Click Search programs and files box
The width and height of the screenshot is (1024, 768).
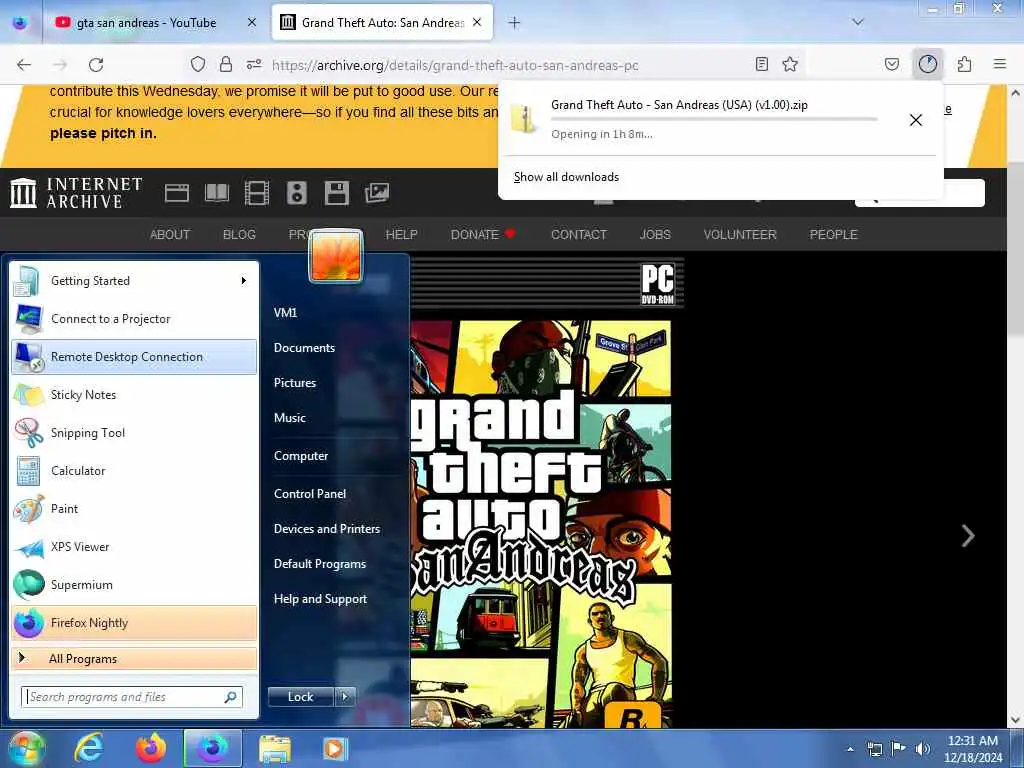click(x=132, y=697)
